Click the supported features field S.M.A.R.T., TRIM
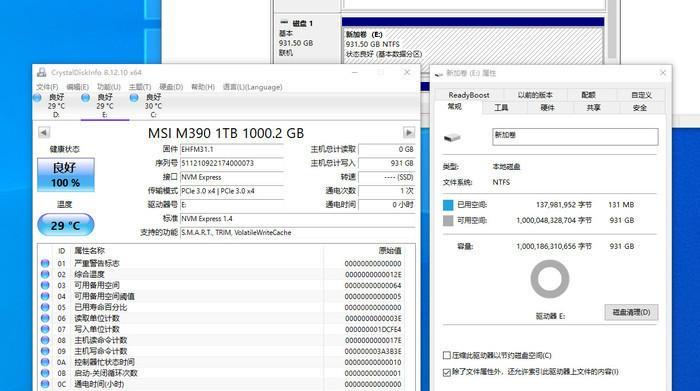Image resolution: width=700 pixels, height=391 pixels. coord(297,232)
